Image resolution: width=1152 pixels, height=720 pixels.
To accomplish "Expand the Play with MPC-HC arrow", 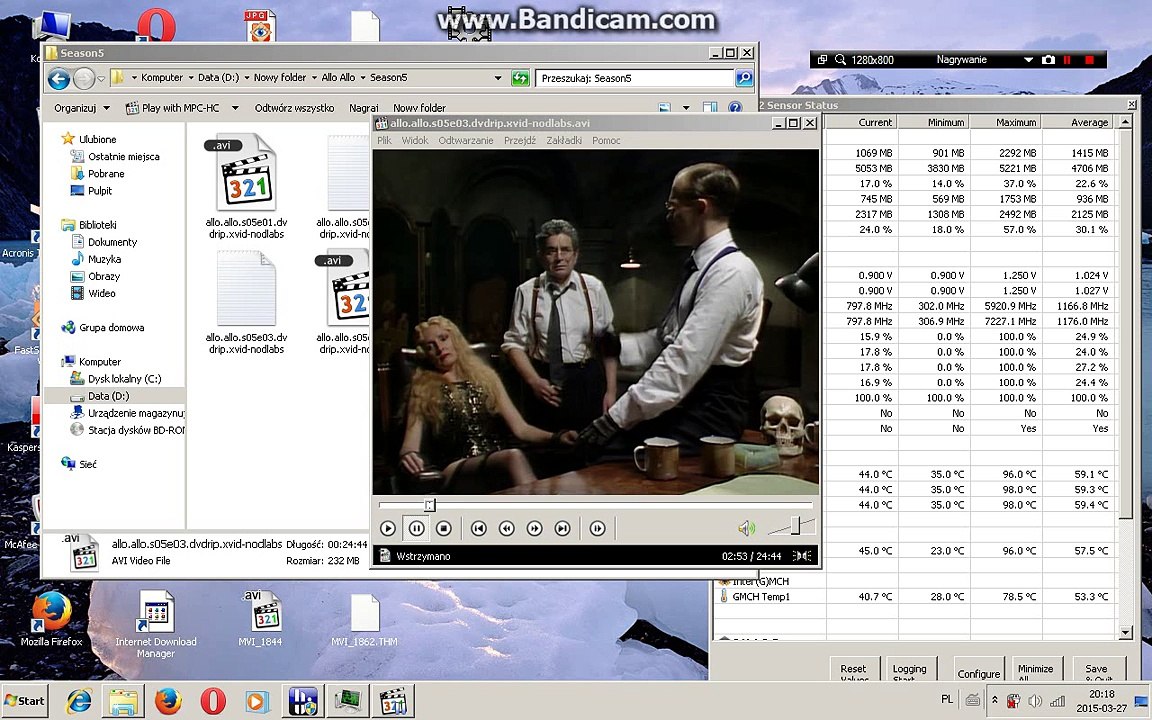I will 235,108.
